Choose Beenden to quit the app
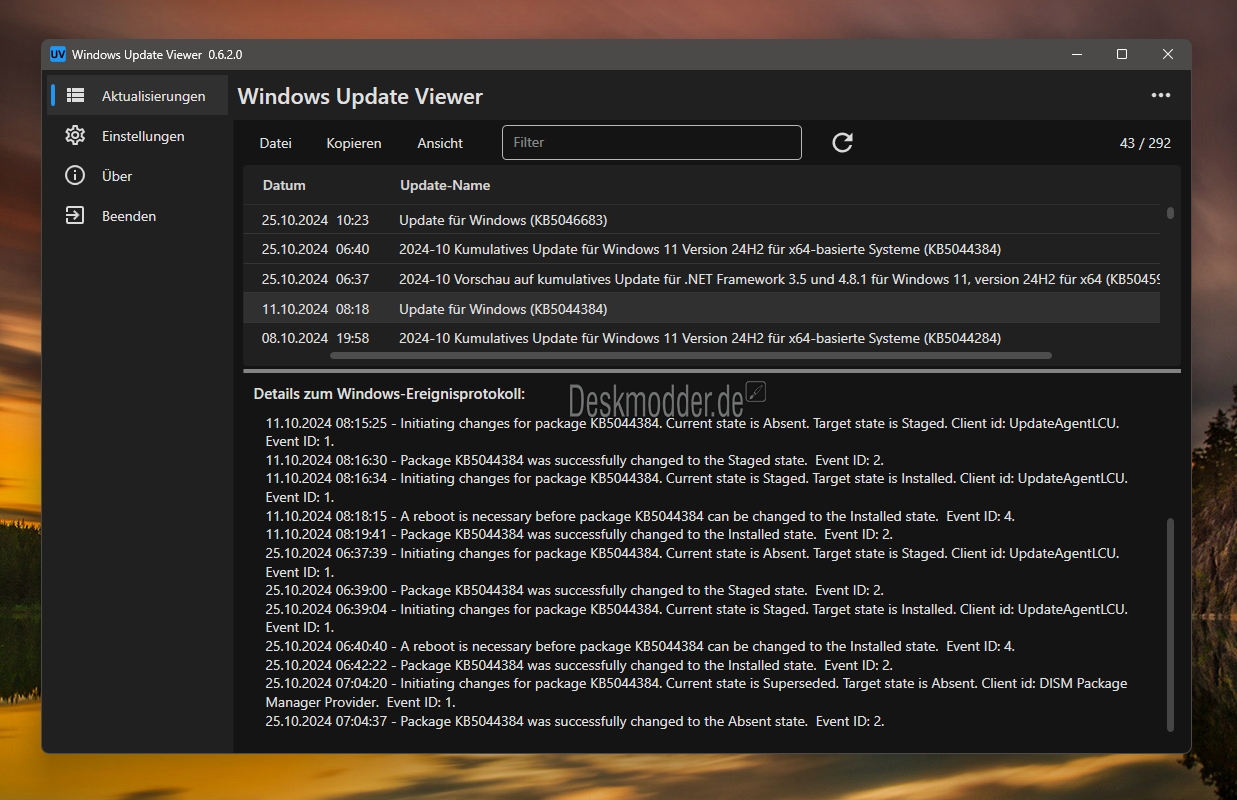Screen dimensions: 1237x800 138,216
